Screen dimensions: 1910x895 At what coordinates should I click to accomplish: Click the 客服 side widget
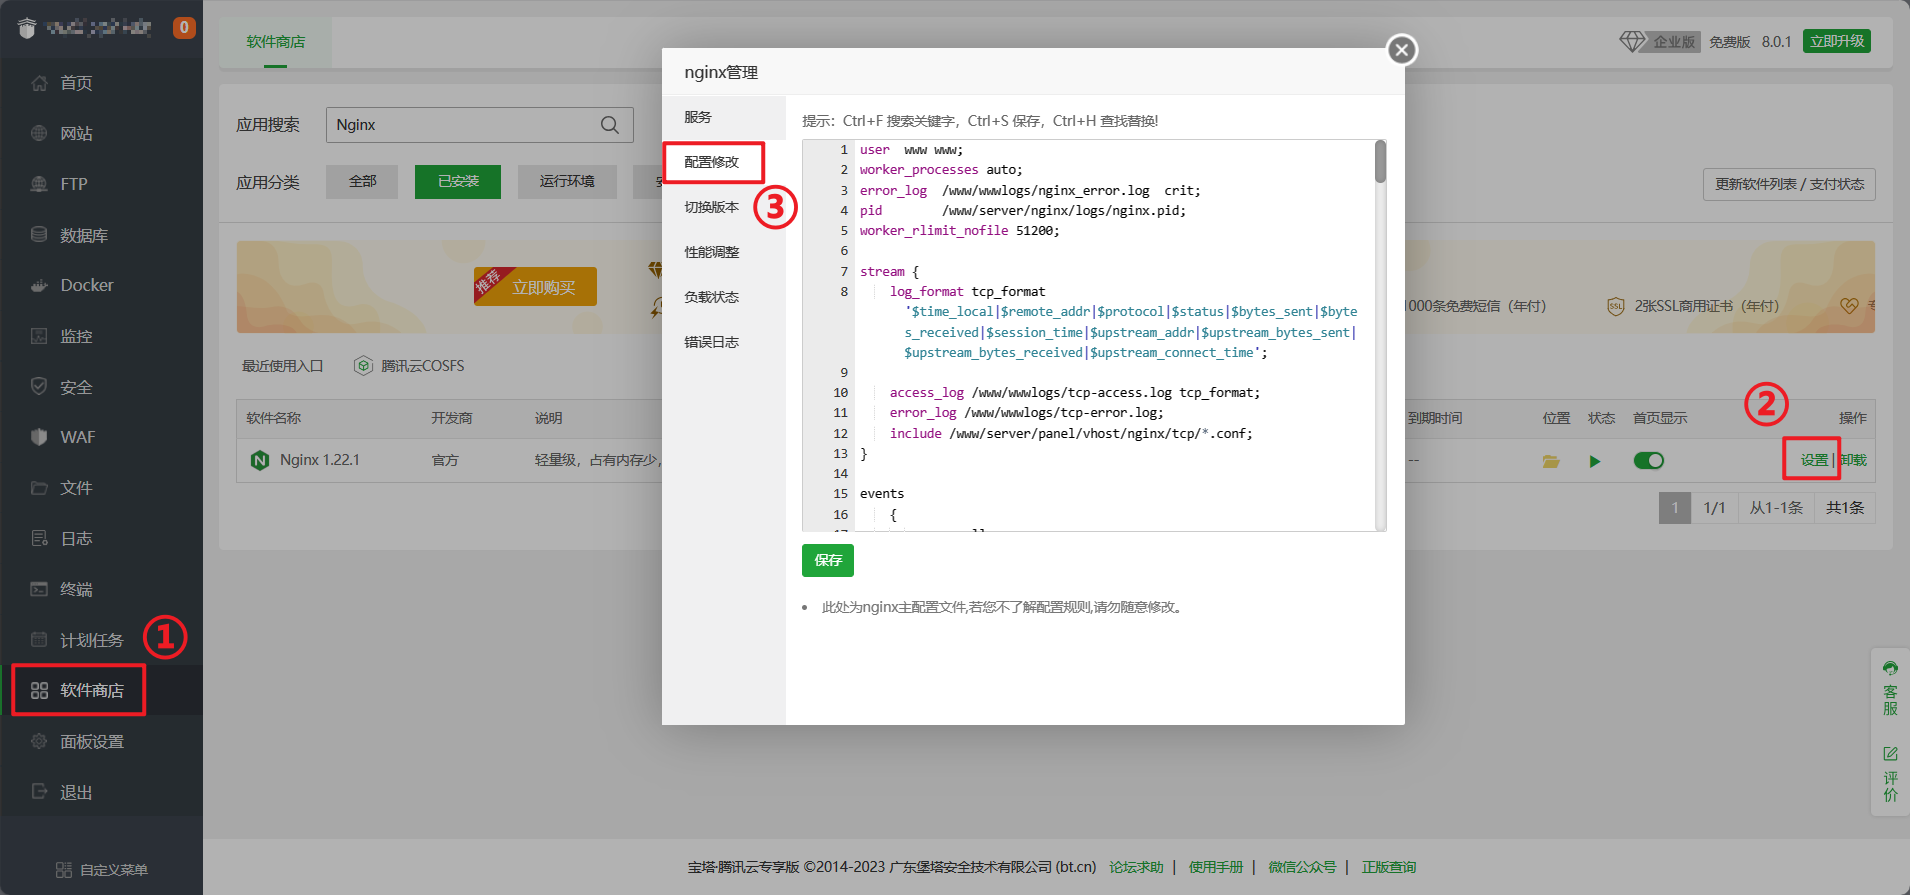tap(1890, 688)
